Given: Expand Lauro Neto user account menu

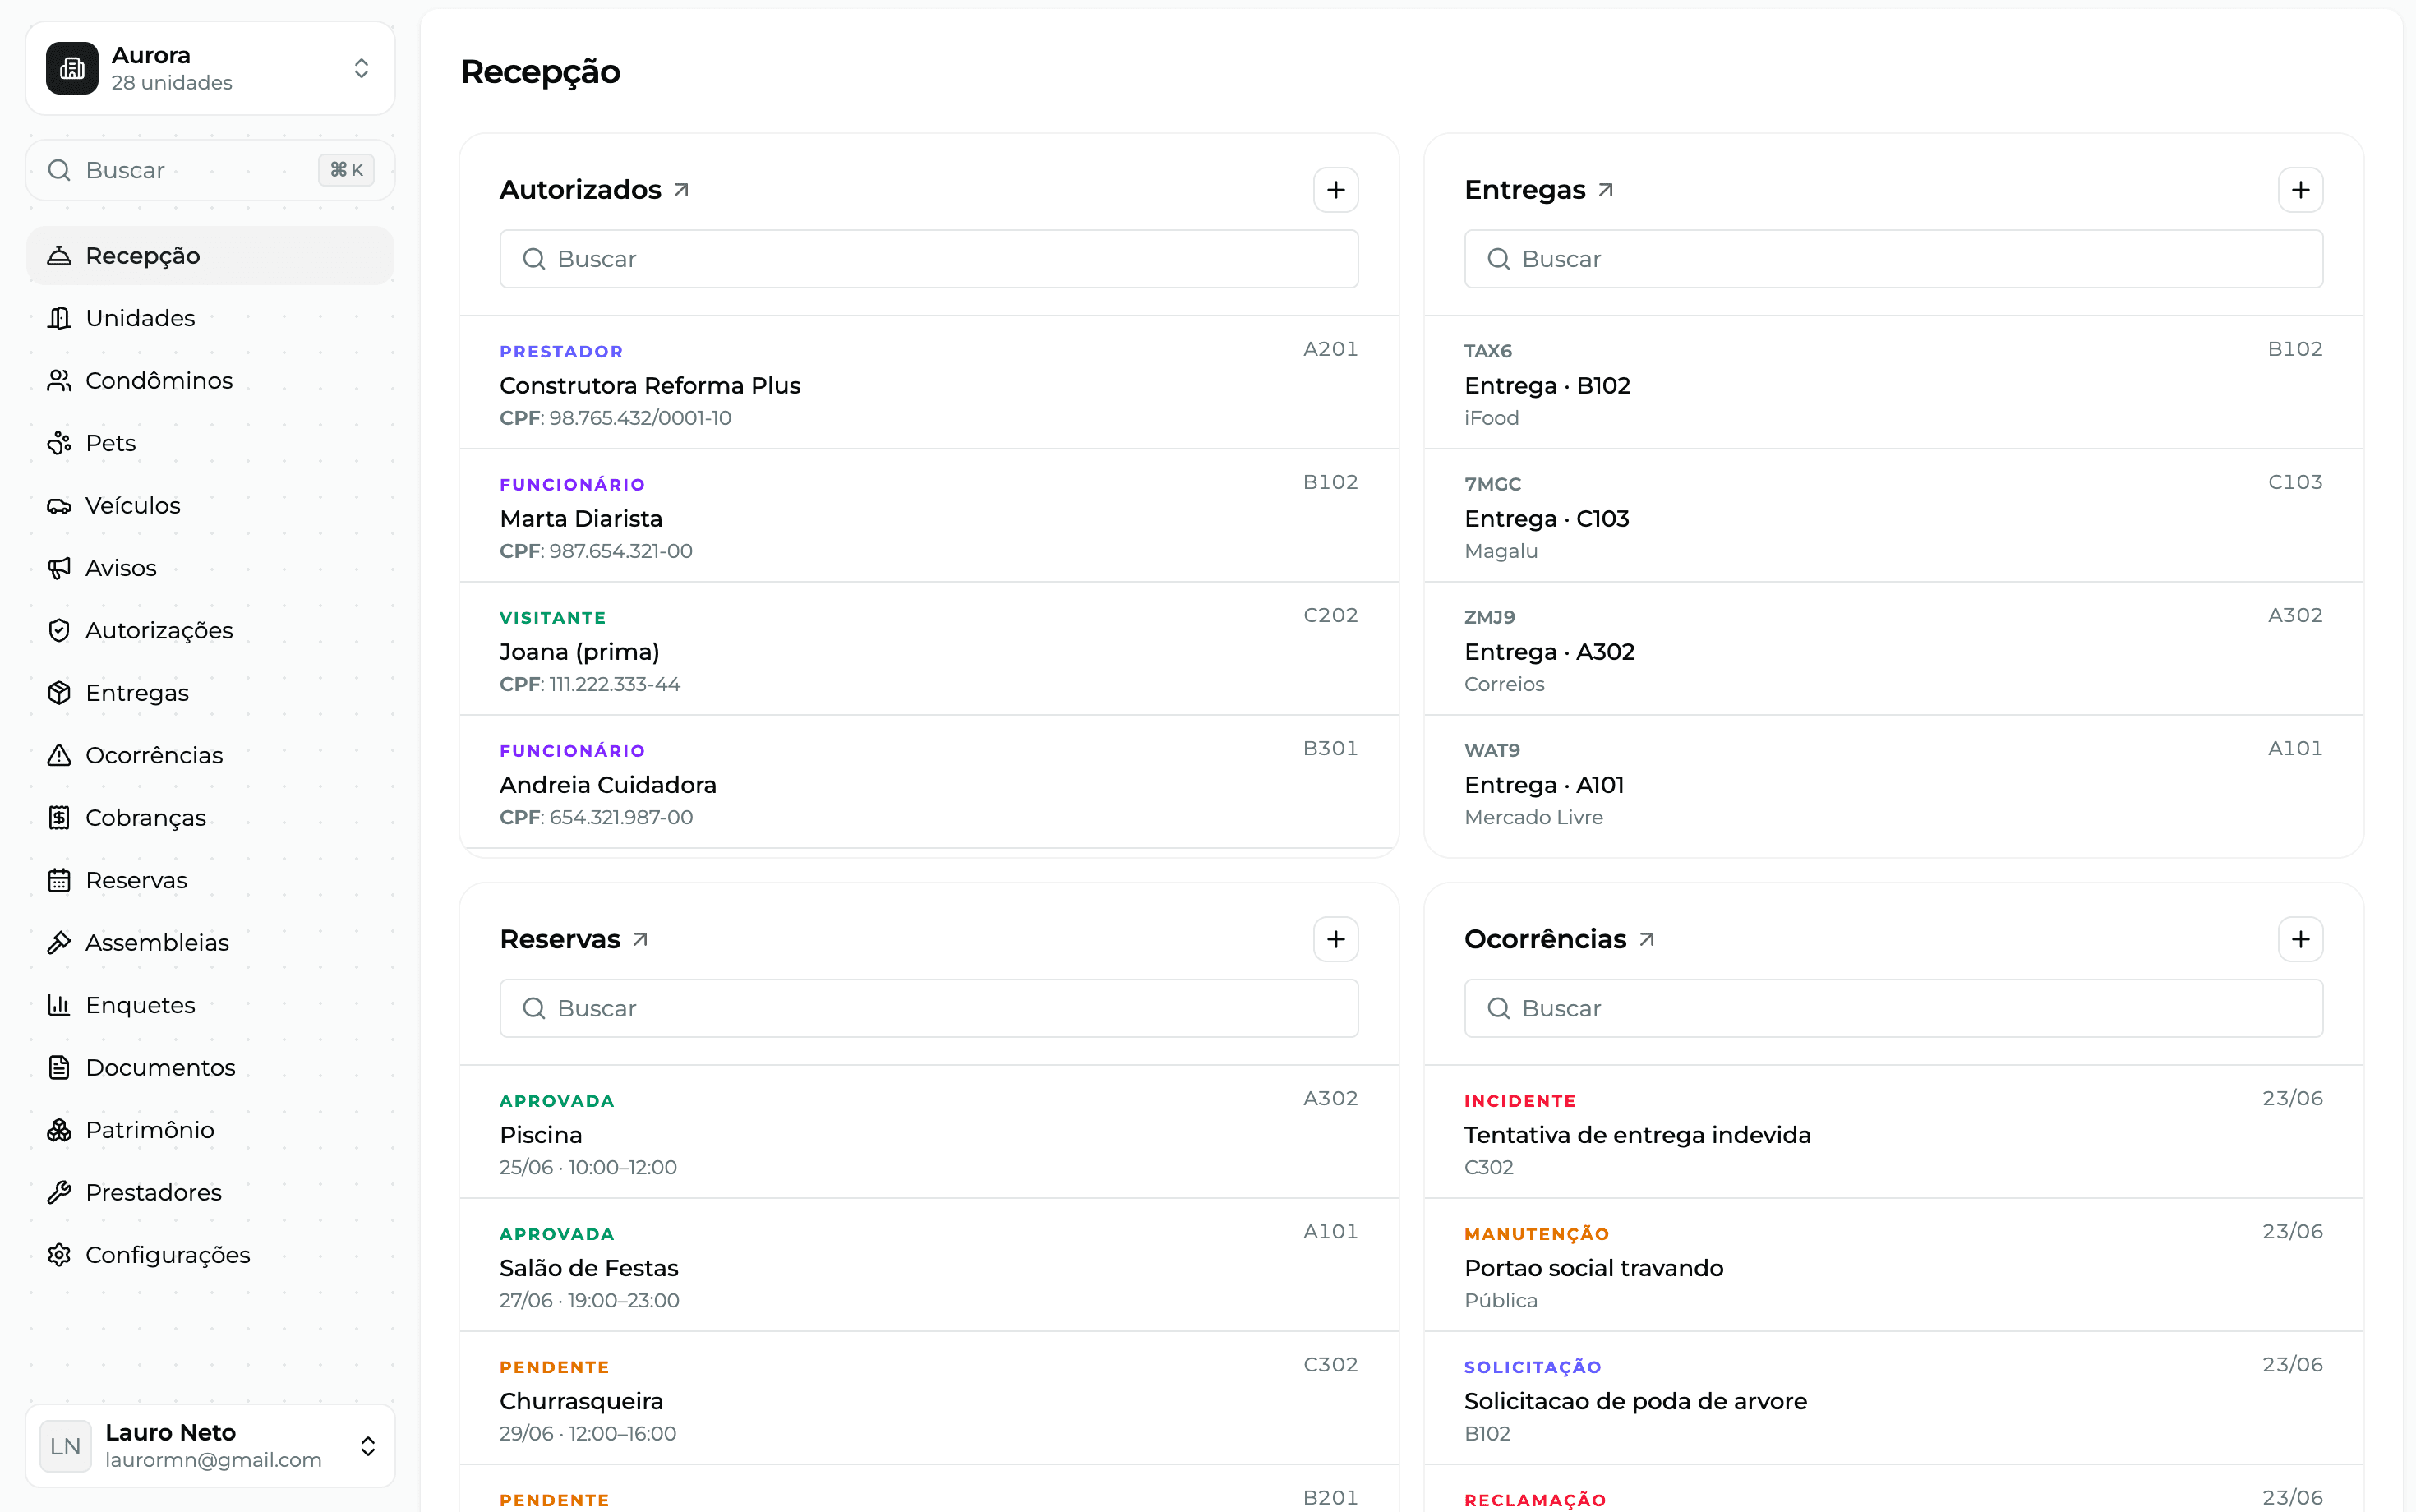Looking at the screenshot, I should 210,1446.
